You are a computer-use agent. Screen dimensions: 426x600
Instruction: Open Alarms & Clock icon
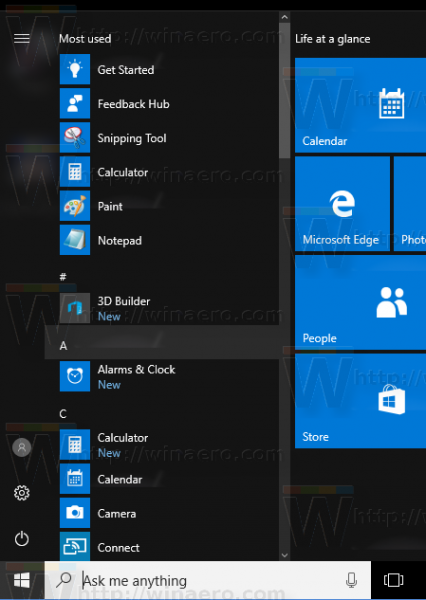[75, 376]
